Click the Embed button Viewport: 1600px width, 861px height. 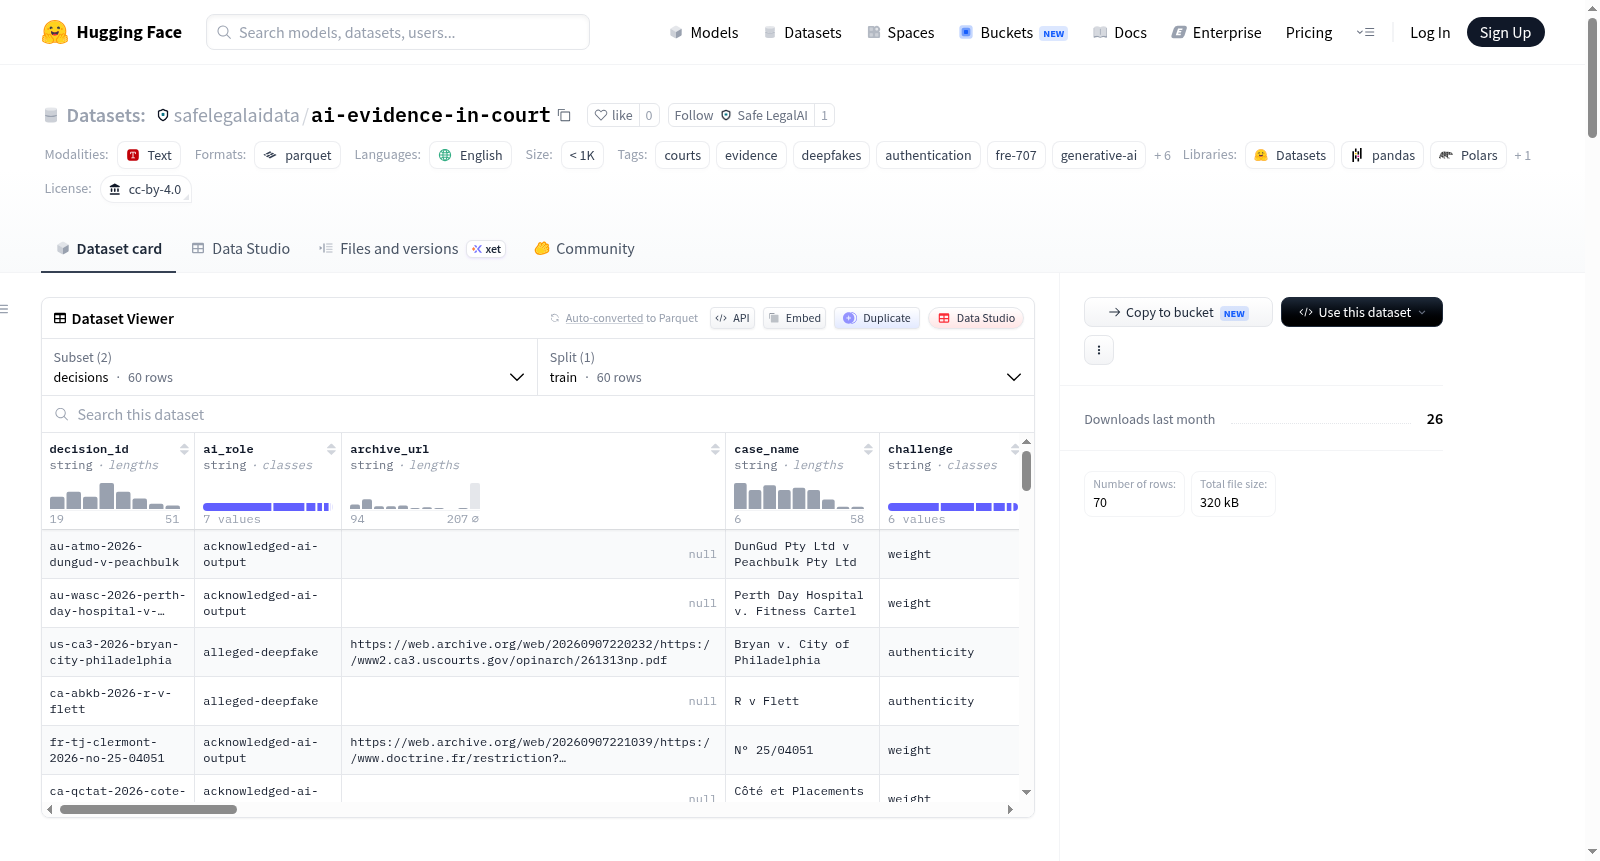[795, 318]
